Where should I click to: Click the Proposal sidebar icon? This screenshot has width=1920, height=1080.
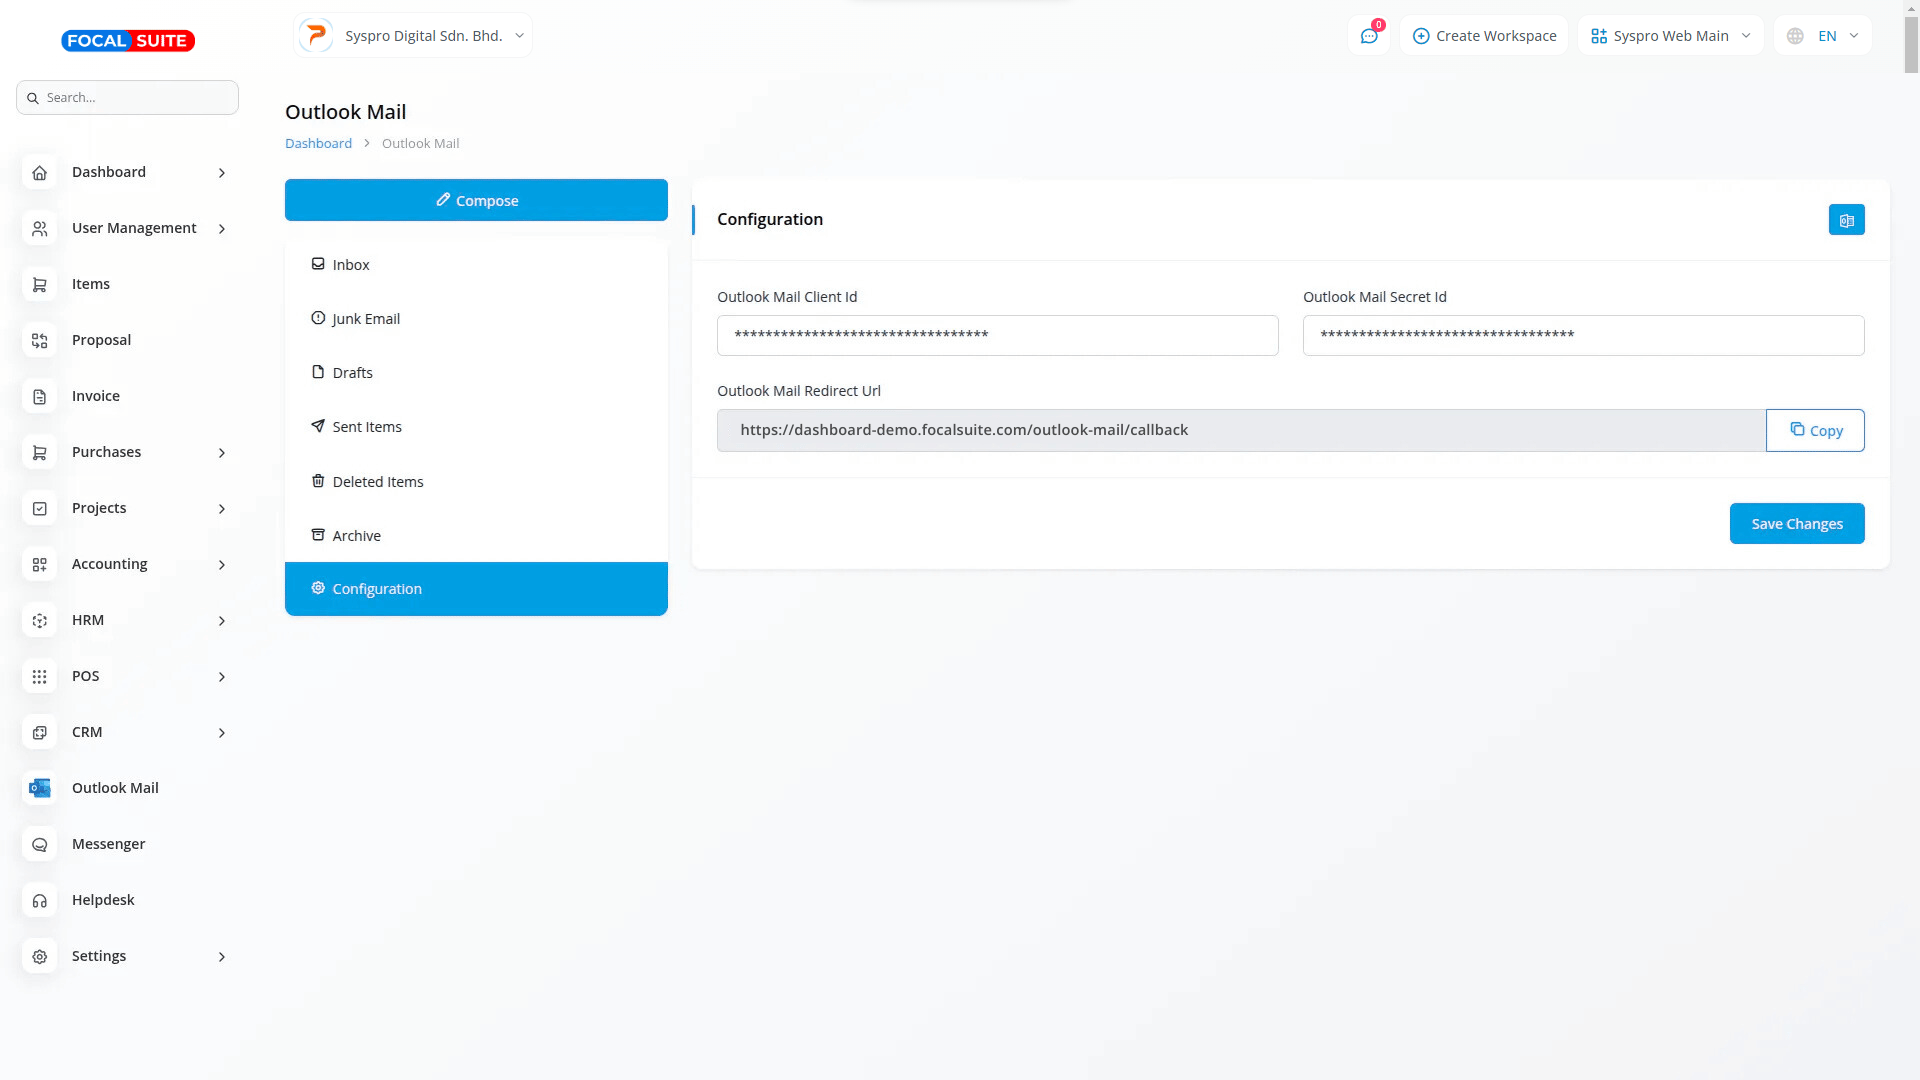(40, 340)
